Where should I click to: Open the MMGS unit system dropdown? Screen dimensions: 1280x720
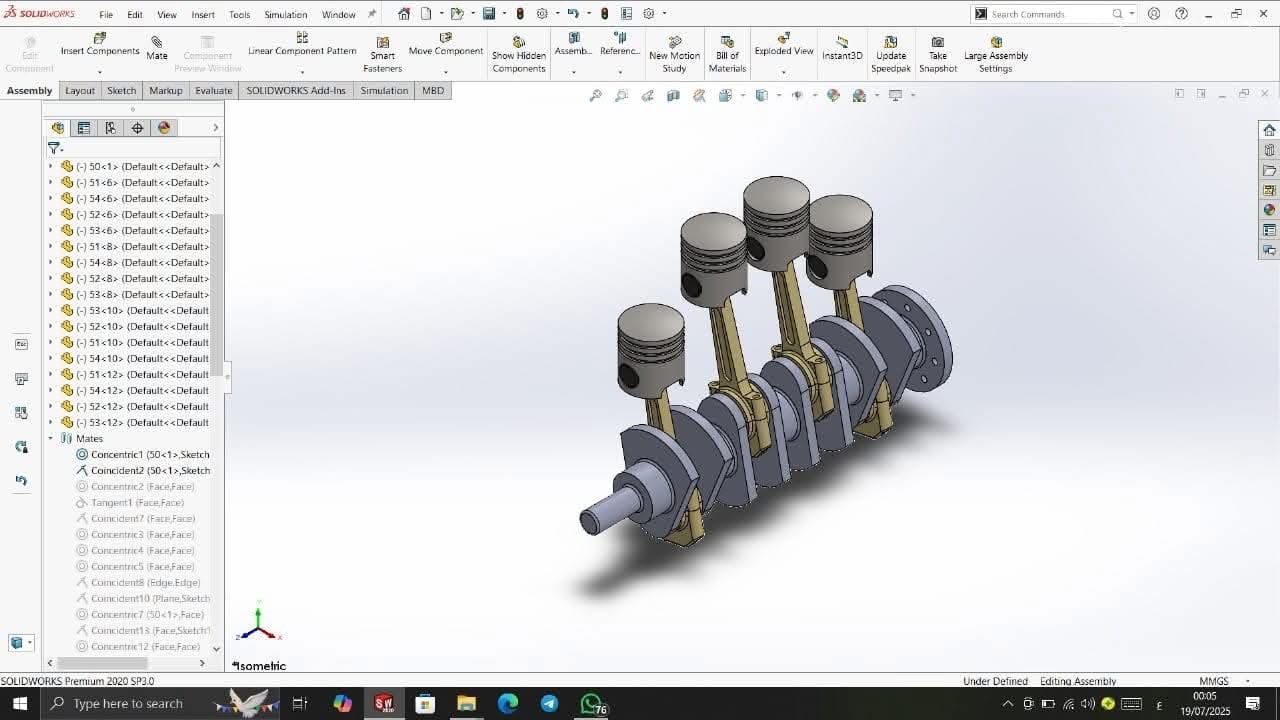tap(1247, 681)
